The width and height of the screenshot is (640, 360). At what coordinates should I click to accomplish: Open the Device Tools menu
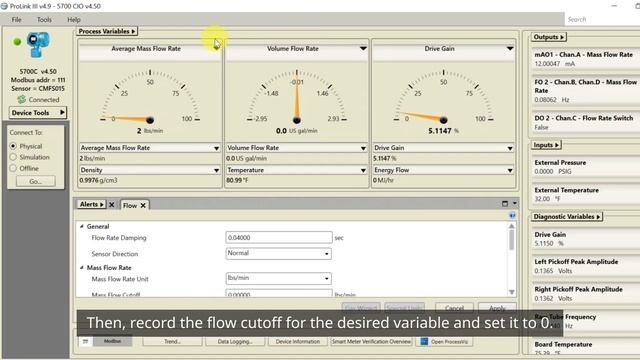(x=38, y=113)
